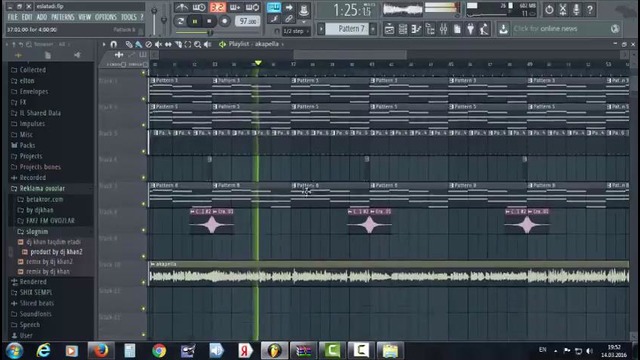Image resolution: width=640 pixels, height=360 pixels.
Task: Toggle the pattern/song mode switch
Action: pyautogui.click(x=180, y=21)
